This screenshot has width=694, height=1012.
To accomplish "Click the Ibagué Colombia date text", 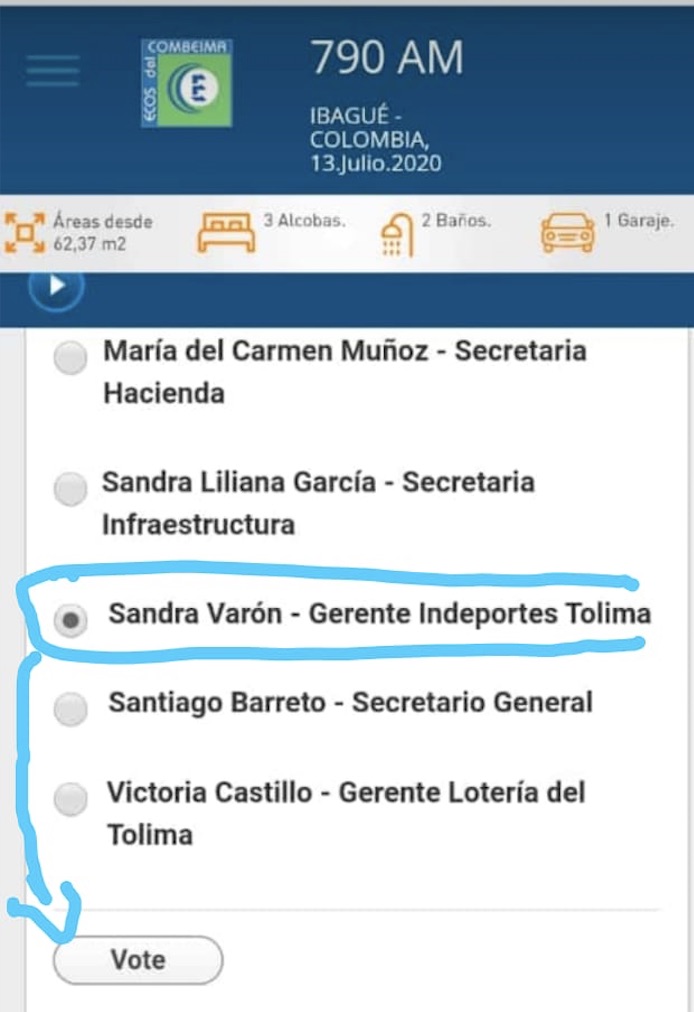I will (x=375, y=141).
